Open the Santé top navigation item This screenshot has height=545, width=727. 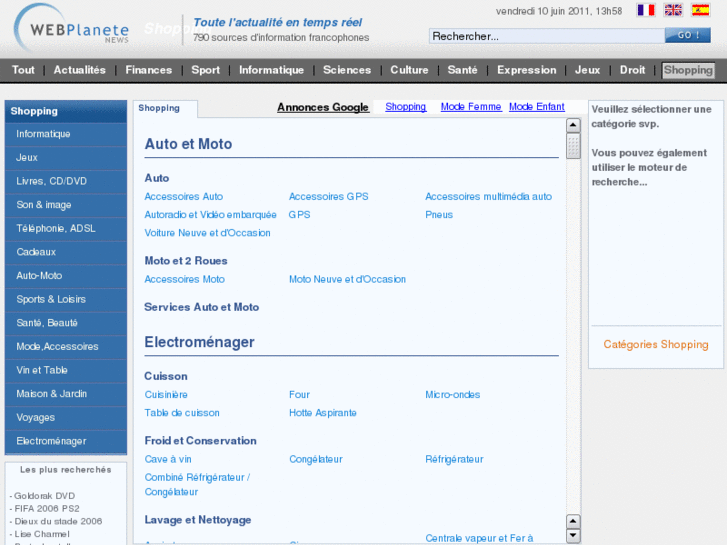click(x=462, y=70)
